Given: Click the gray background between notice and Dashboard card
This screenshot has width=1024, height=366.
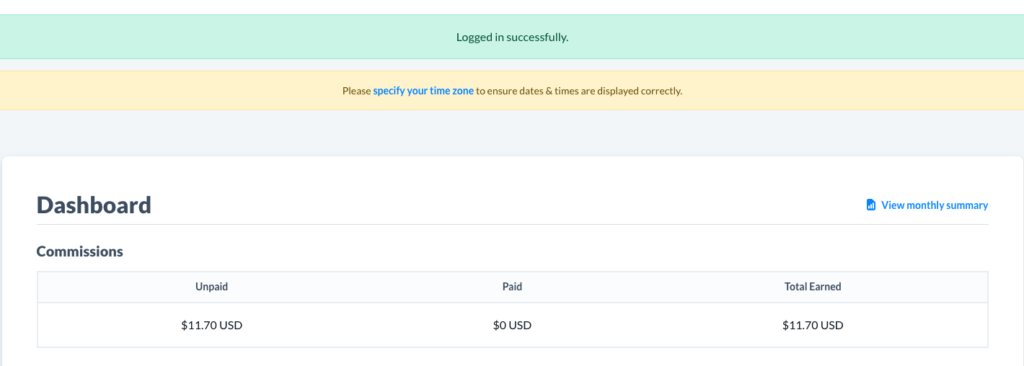Looking at the screenshot, I should click(512, 133).
